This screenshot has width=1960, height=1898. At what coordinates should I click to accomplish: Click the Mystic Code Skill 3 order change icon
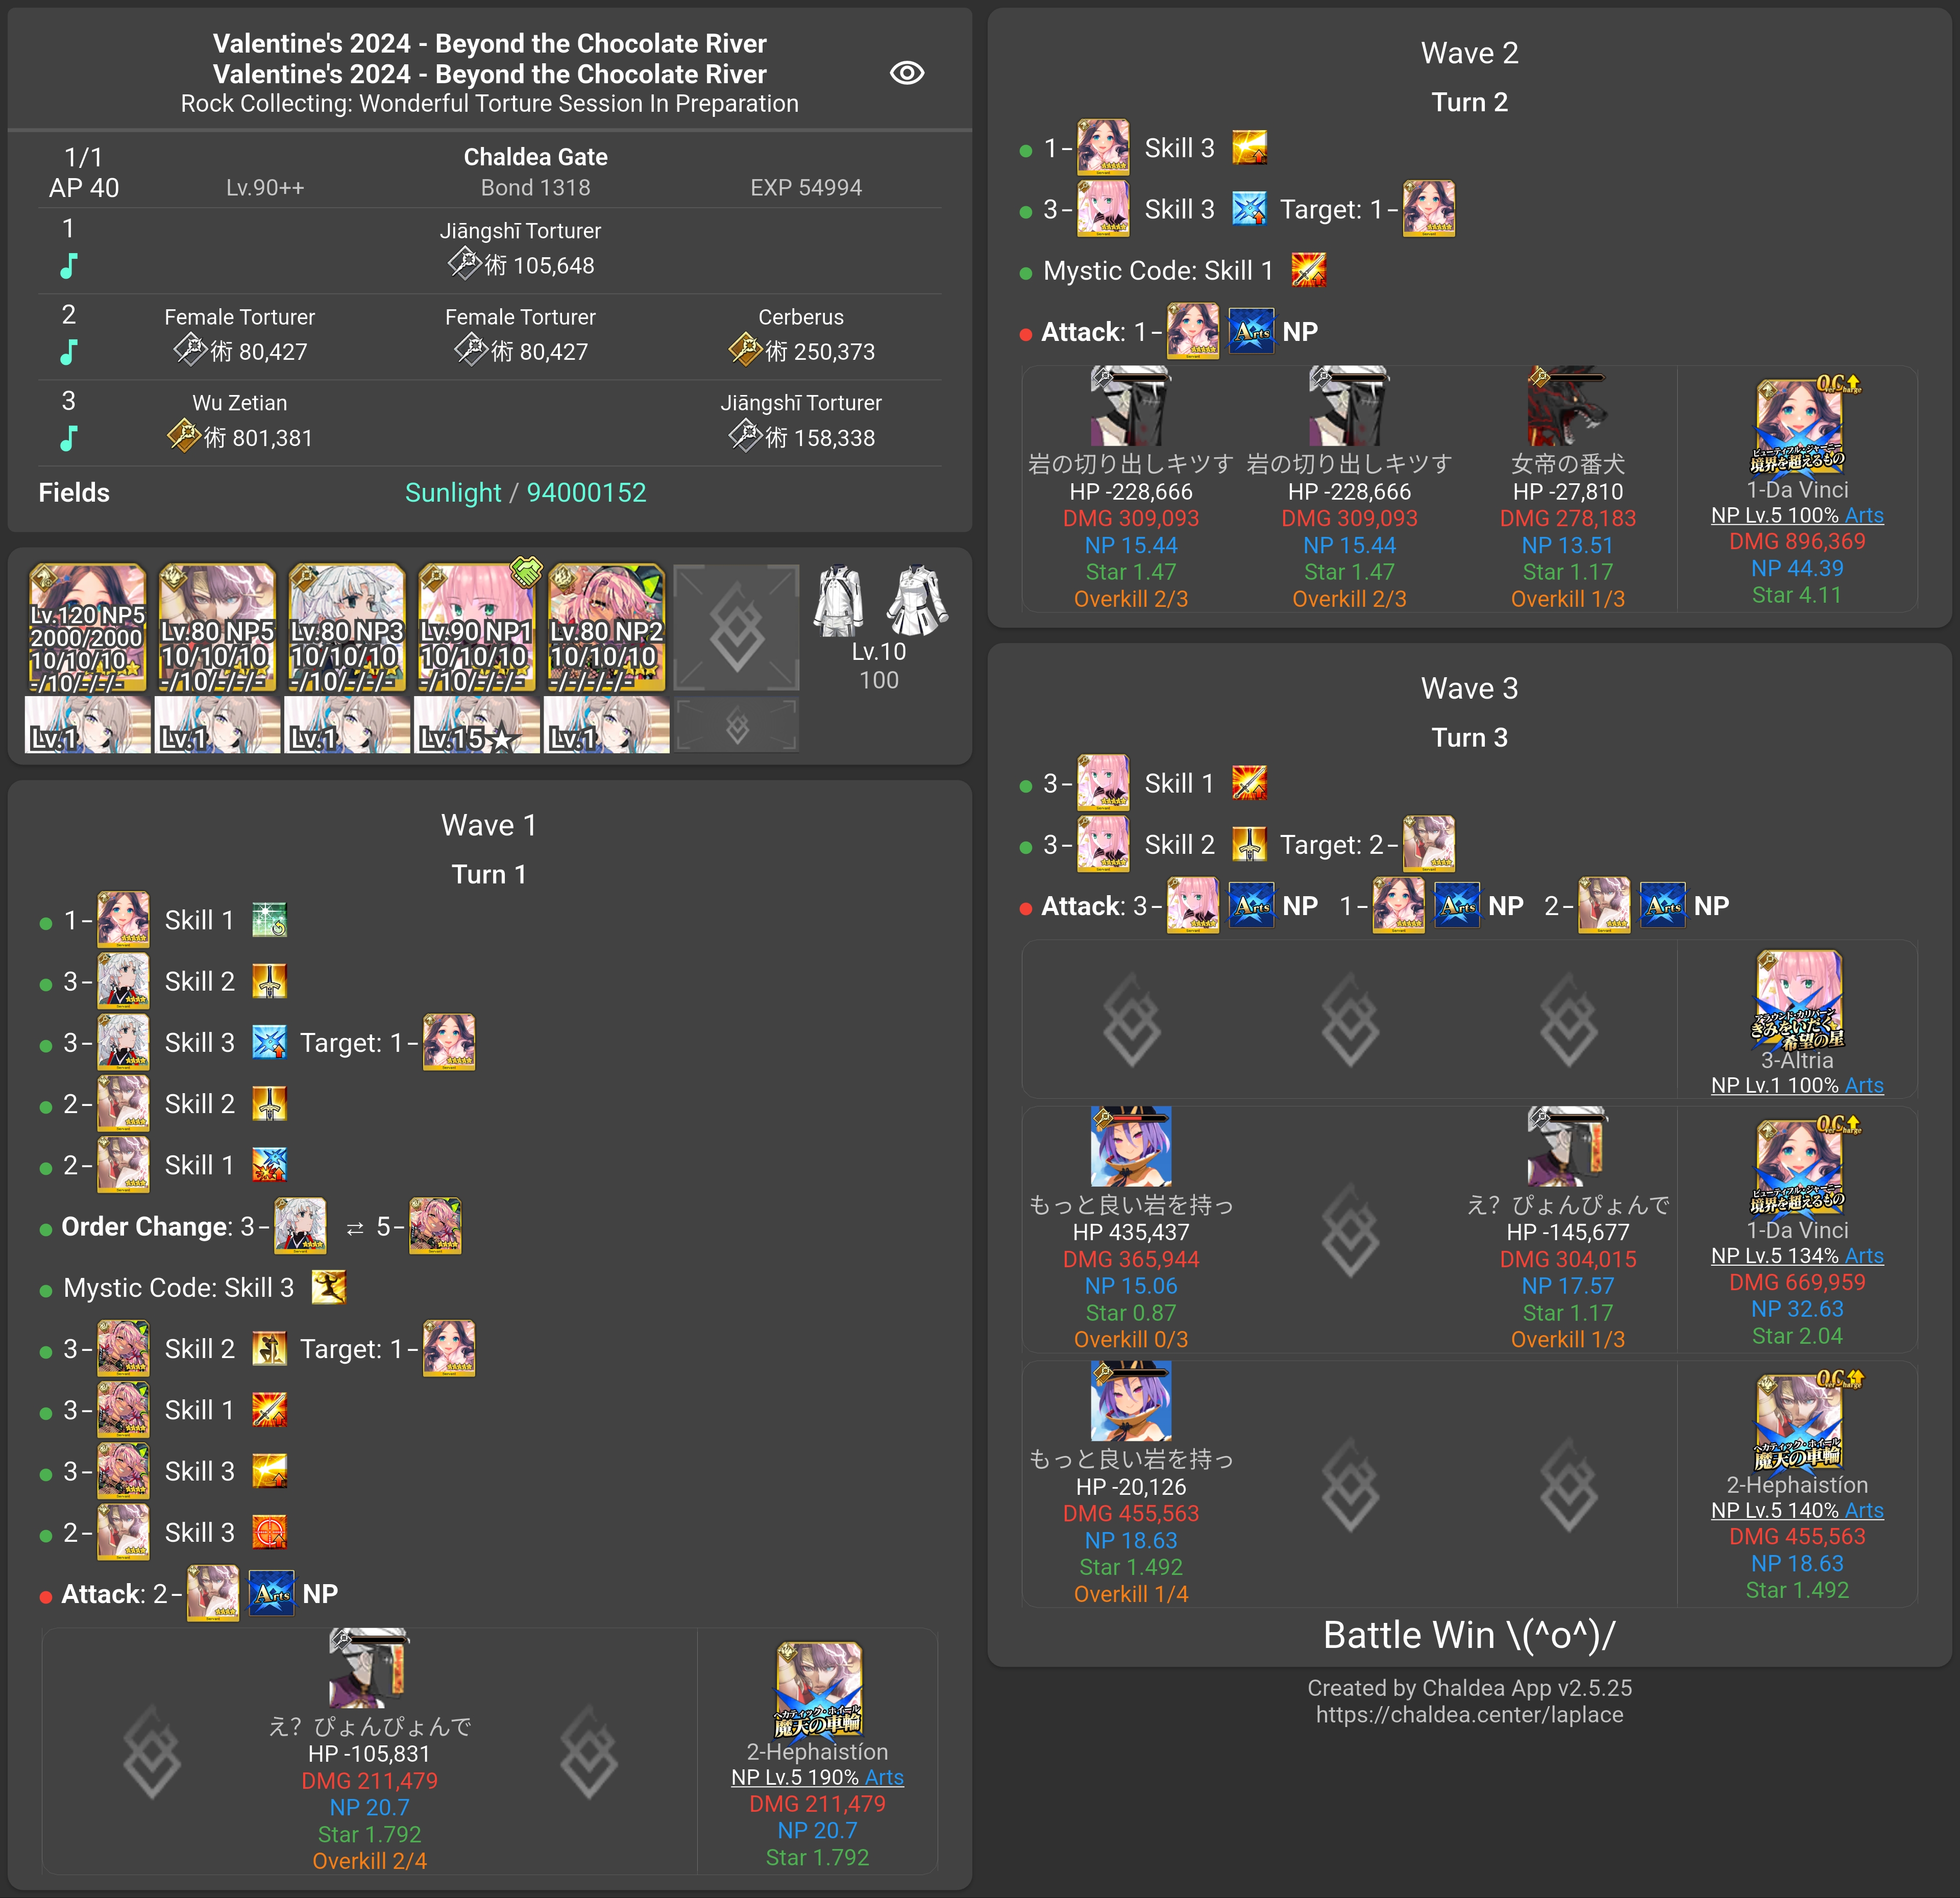[329, 1287]
